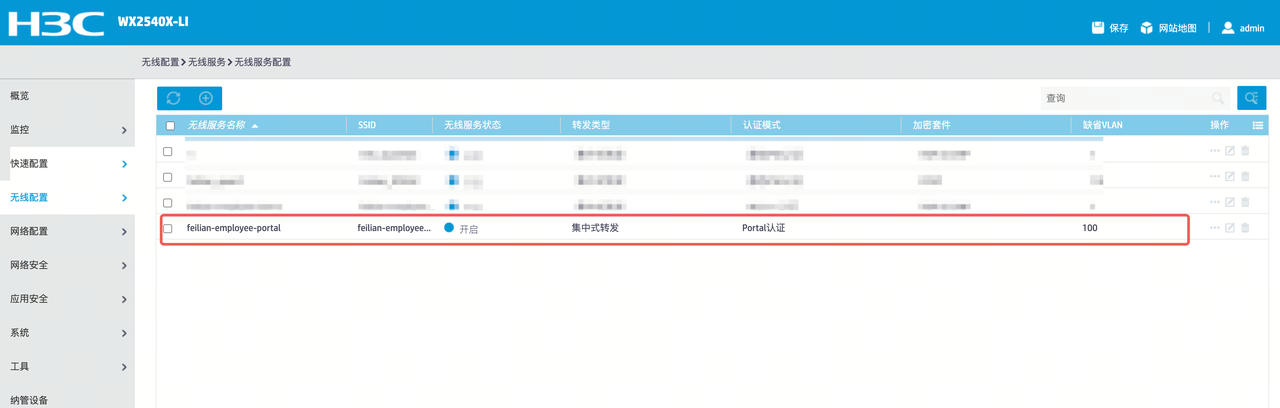This screenshot has height=408, width=1280.
Task: Click the site map cube icon
Action: click(1147, 27)
